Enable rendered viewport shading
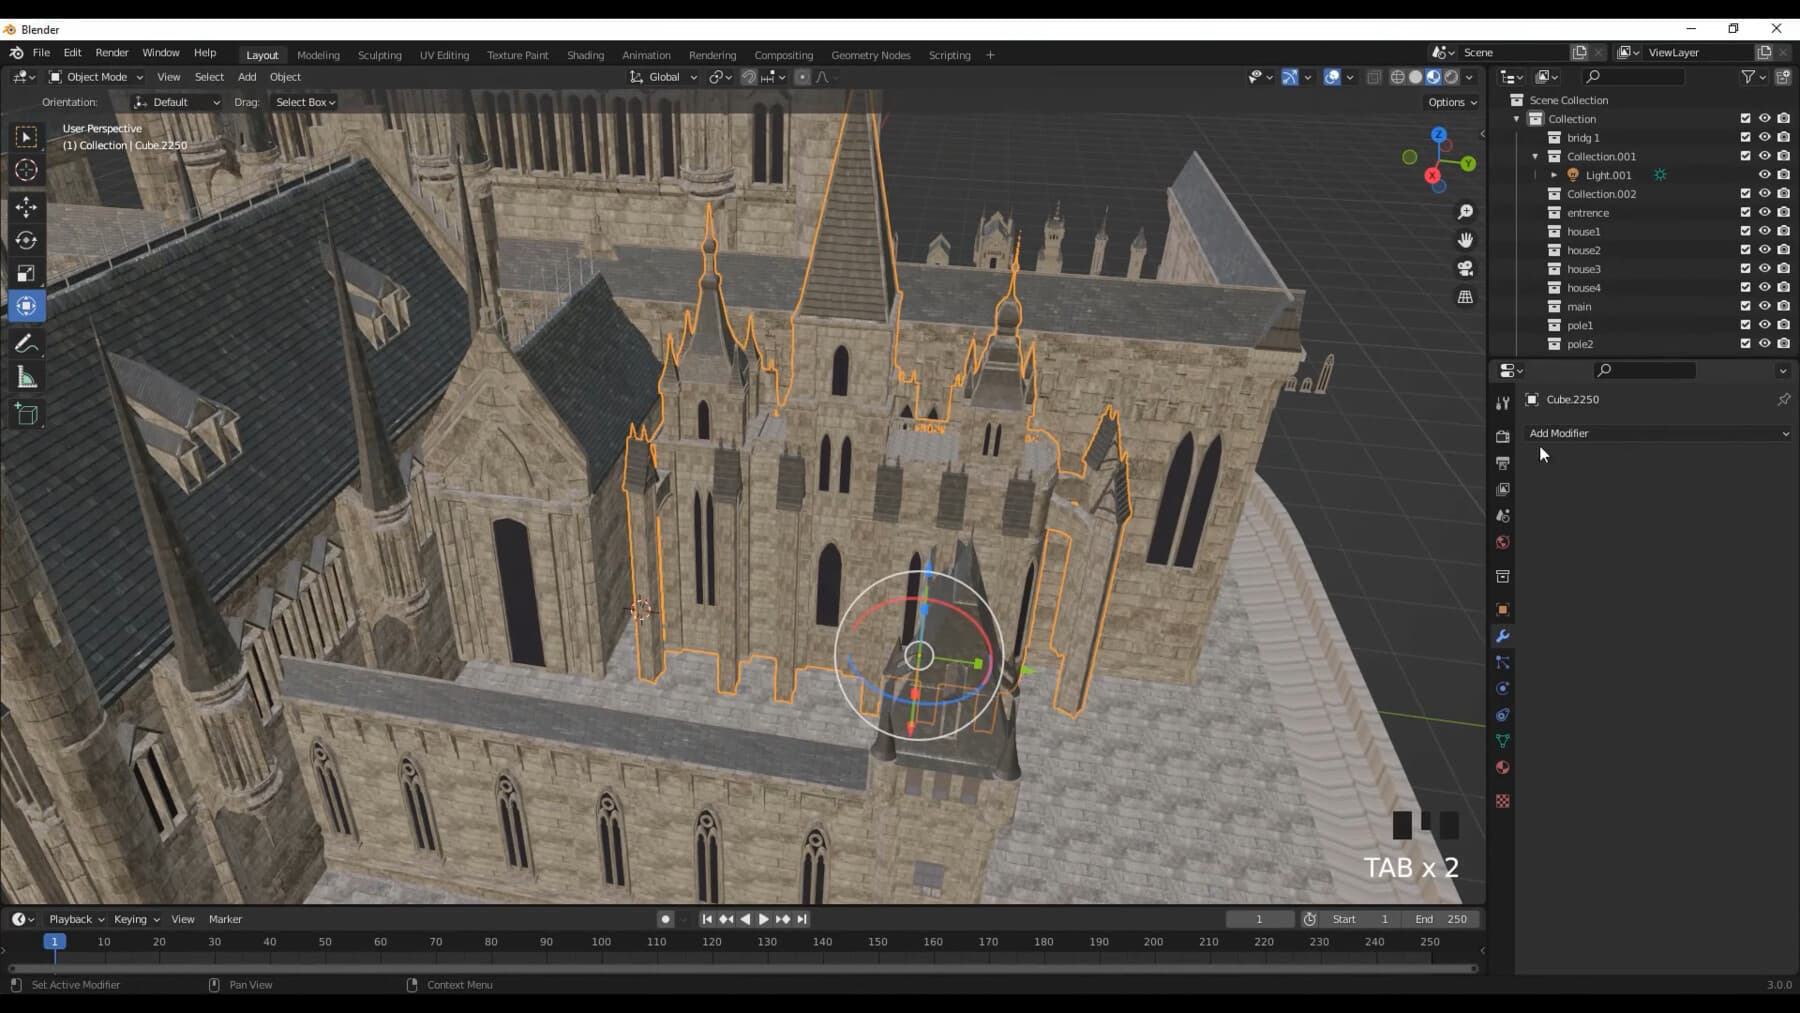Screen dimensions: 1800x1013 1451,77
